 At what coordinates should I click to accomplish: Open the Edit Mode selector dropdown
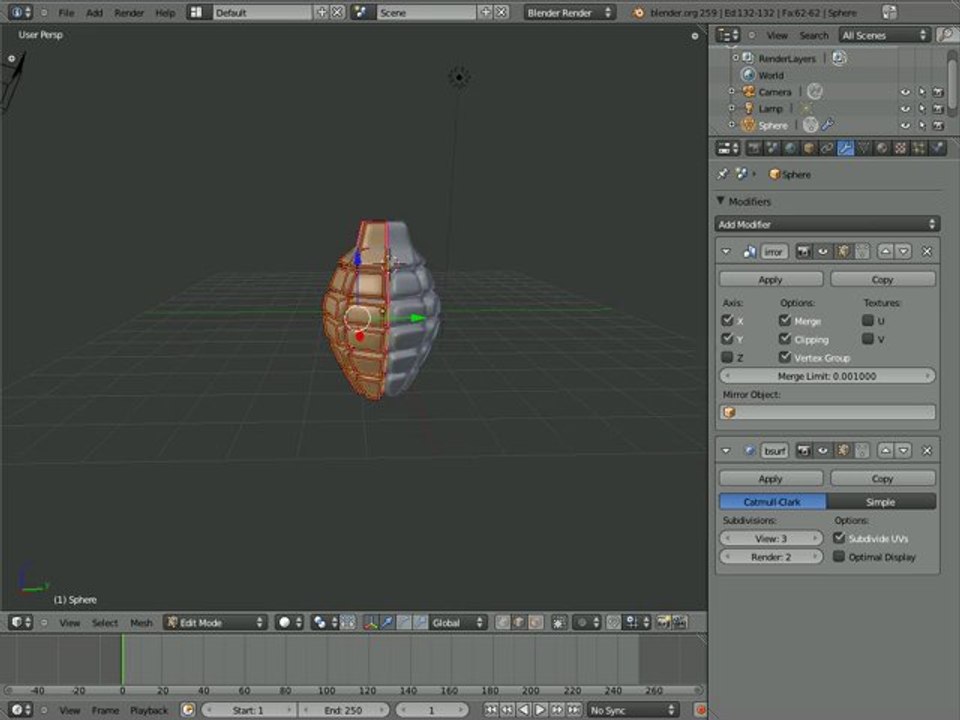(215, 623)
